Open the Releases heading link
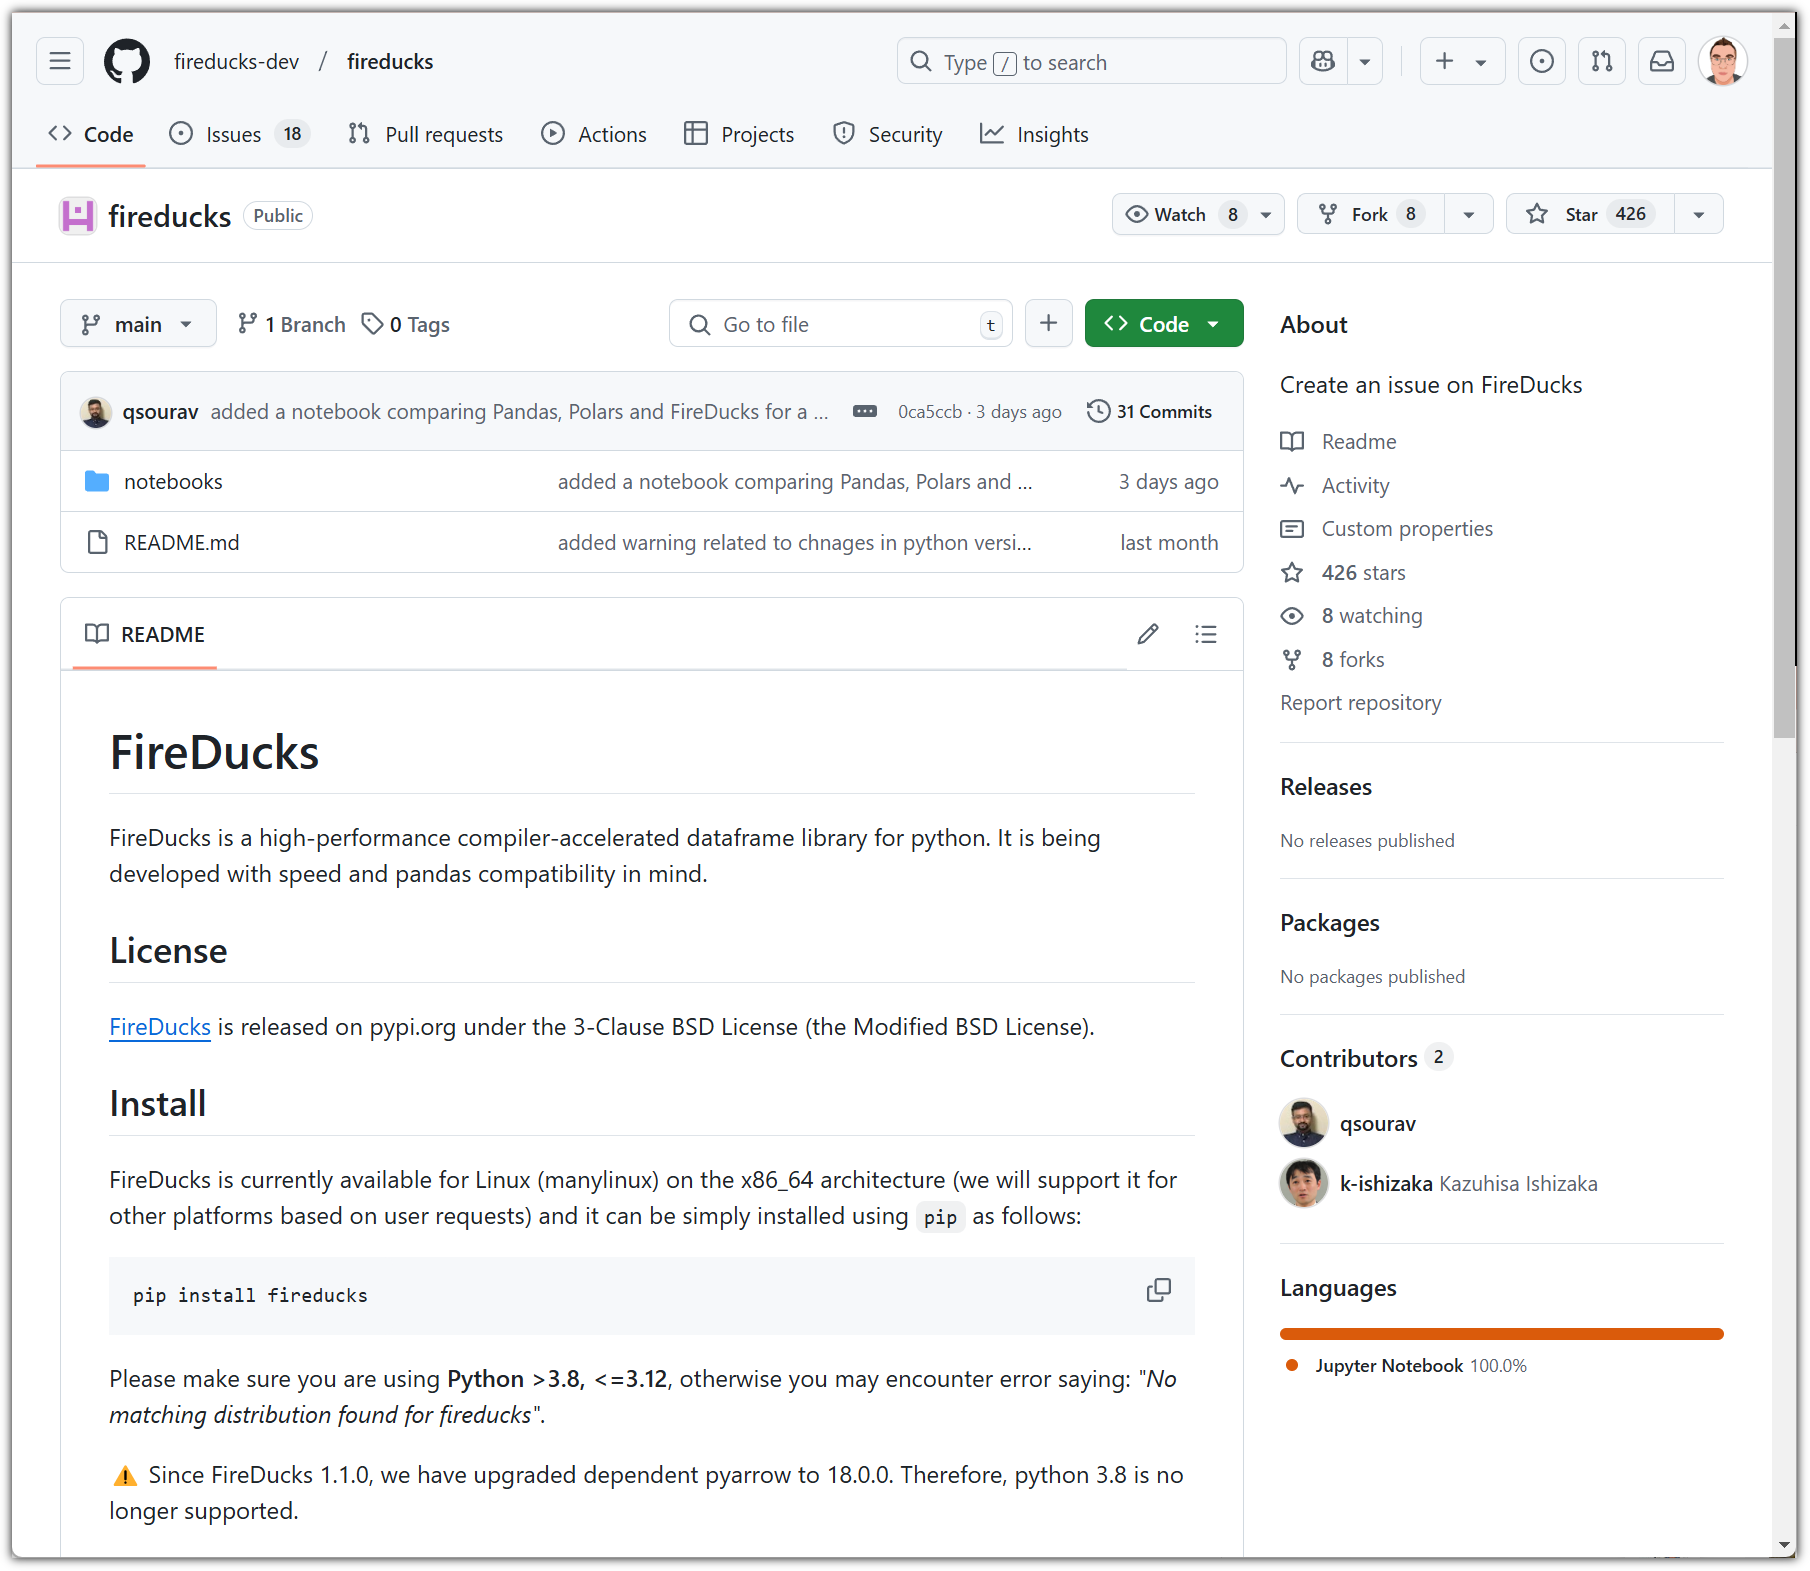Viewport: 1810px width, 1571px height. 1326,787
